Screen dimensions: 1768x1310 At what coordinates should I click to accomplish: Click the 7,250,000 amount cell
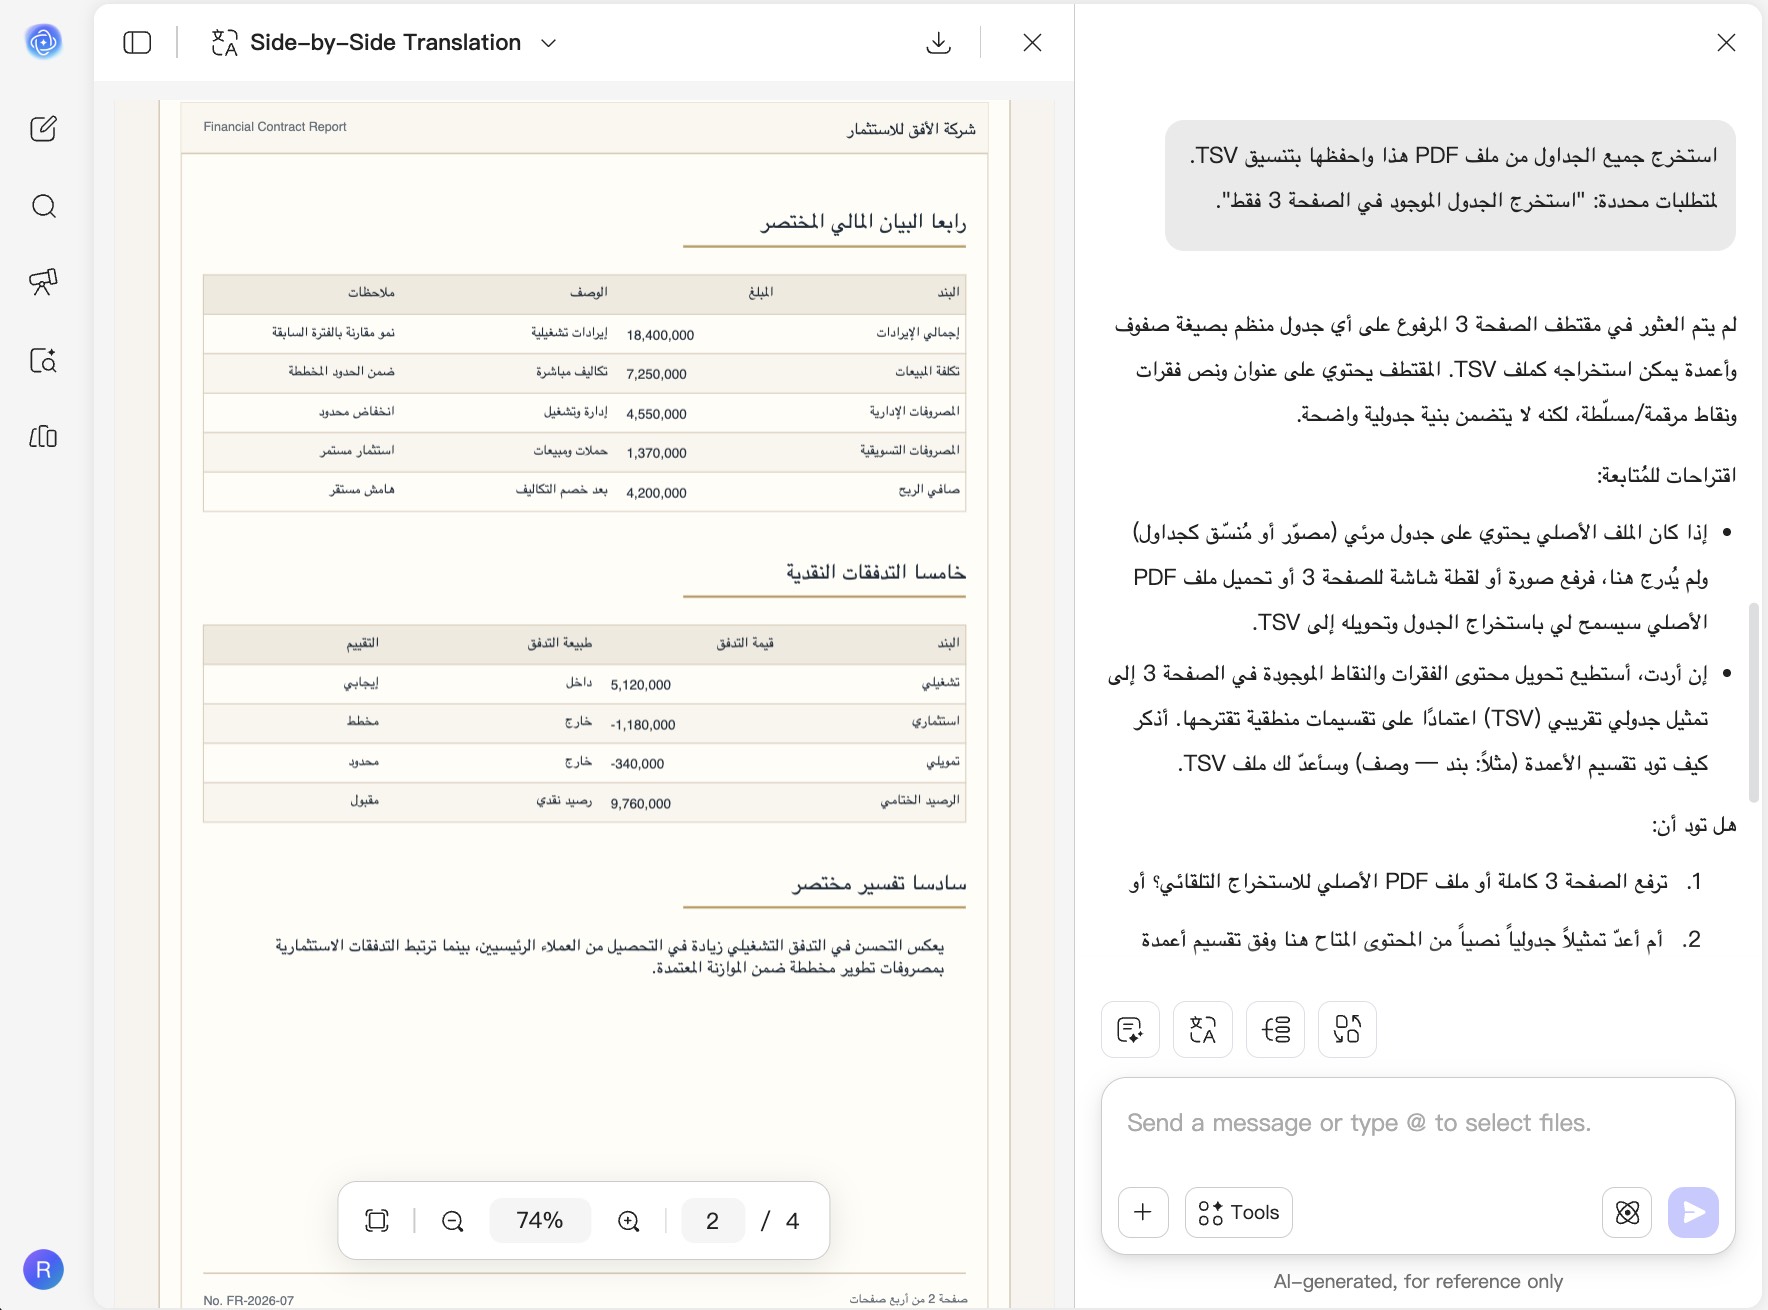656,374
